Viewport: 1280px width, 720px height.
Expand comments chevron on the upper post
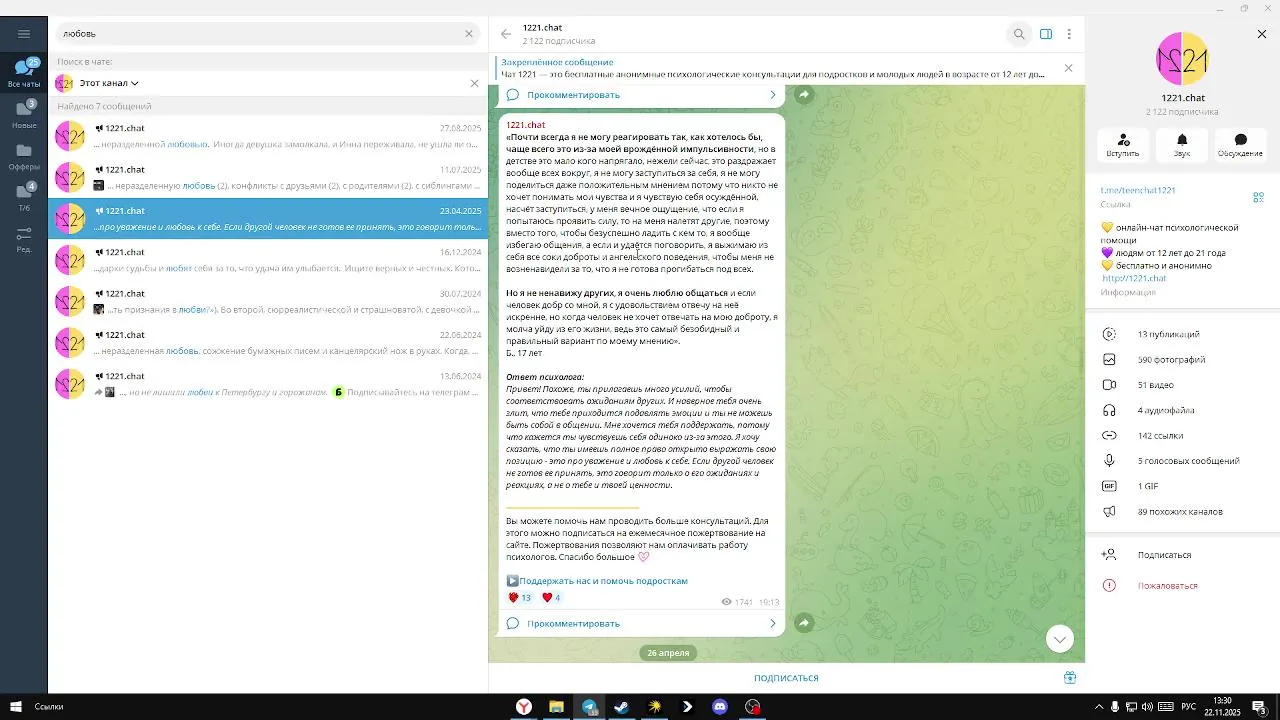[x=772, y=95]
